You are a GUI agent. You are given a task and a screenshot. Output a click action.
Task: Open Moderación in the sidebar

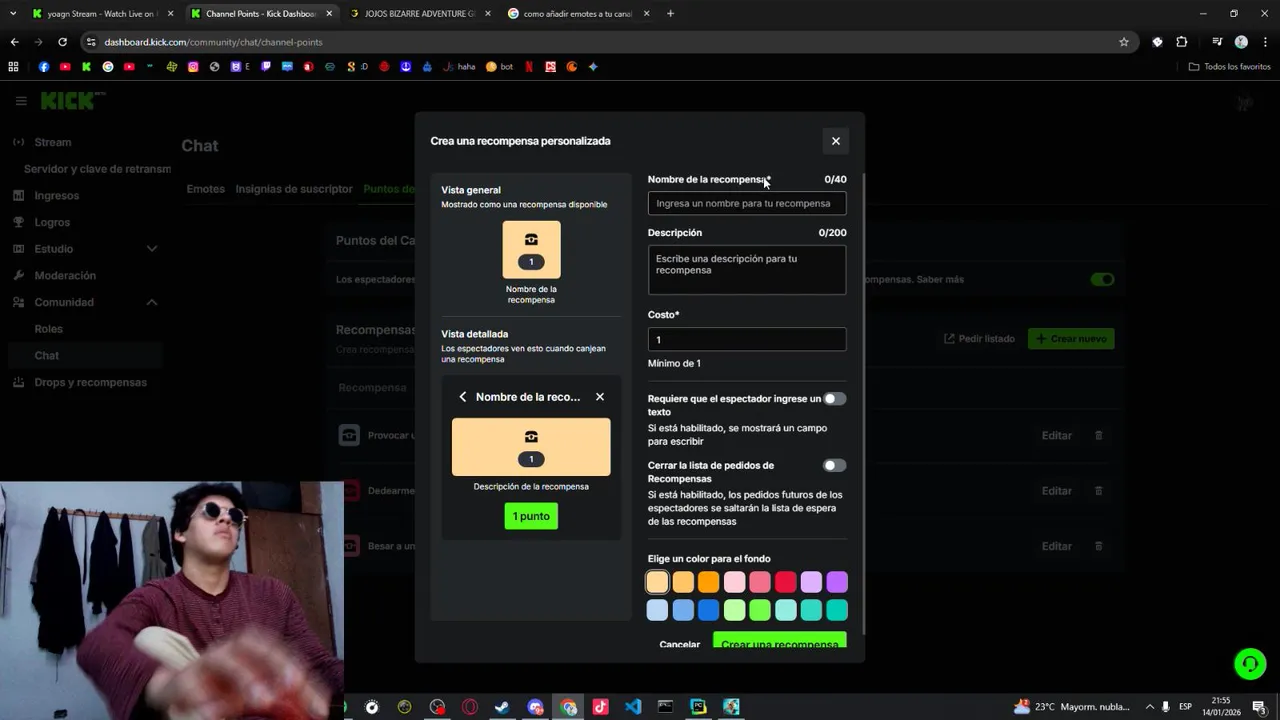65,276
